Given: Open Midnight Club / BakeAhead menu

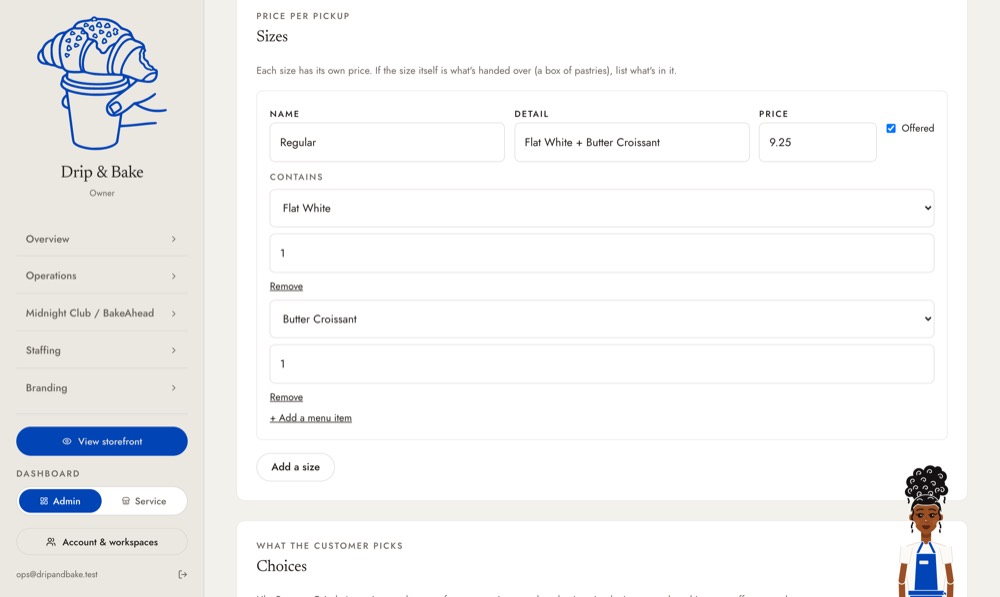Looking at the screenshot, I should (102, 313).
